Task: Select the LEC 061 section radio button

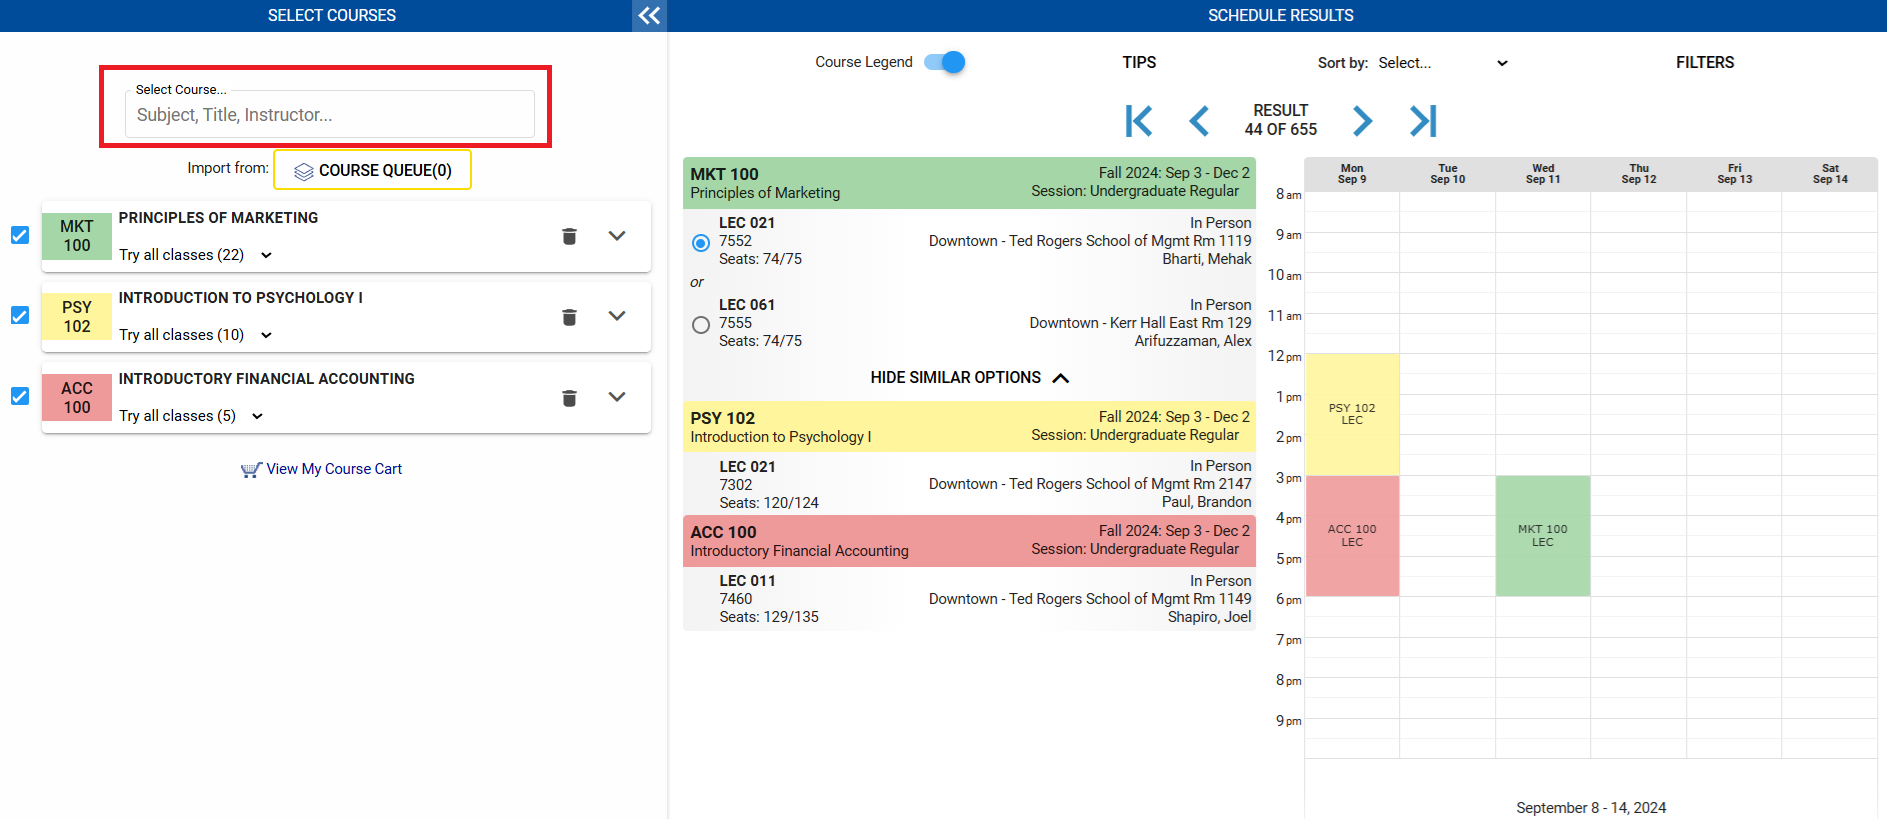Action: (x=701, y=324)
